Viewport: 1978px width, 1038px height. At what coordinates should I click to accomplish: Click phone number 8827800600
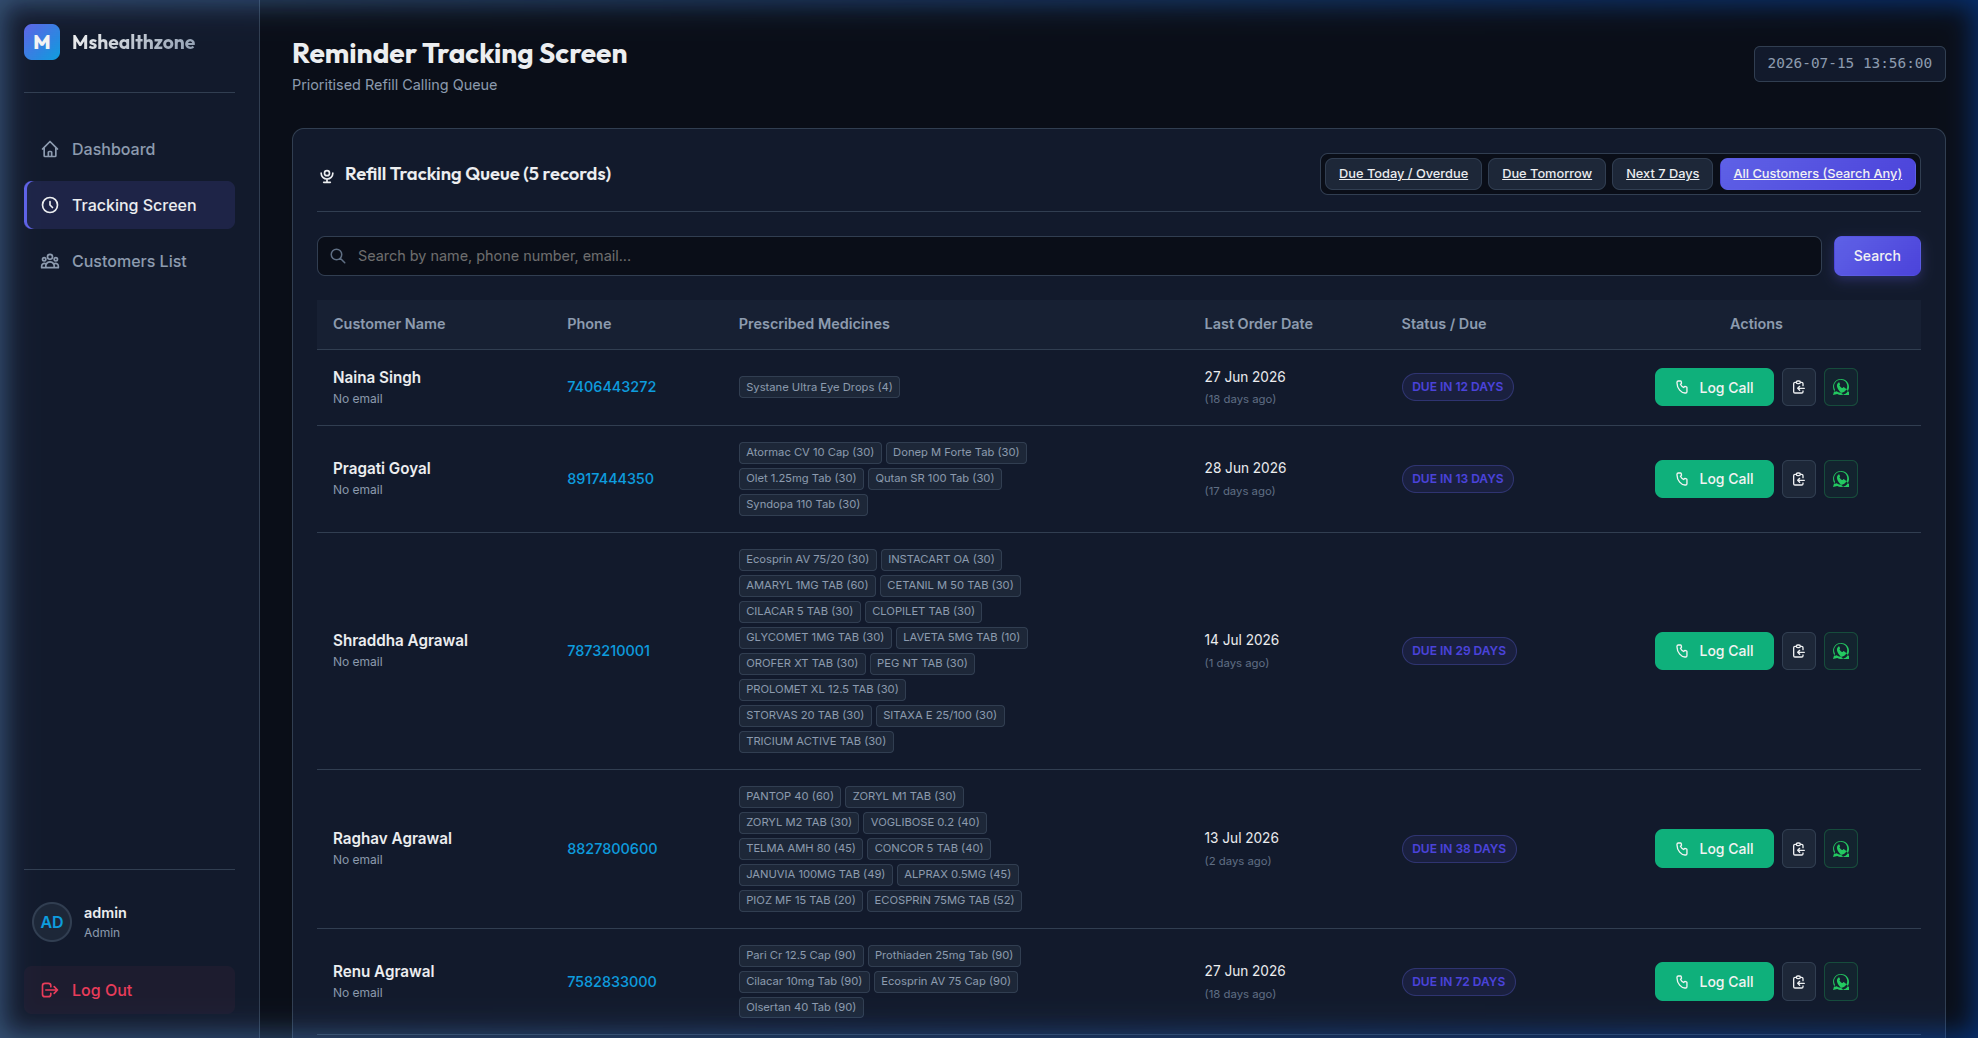click(x=612, y=849)
